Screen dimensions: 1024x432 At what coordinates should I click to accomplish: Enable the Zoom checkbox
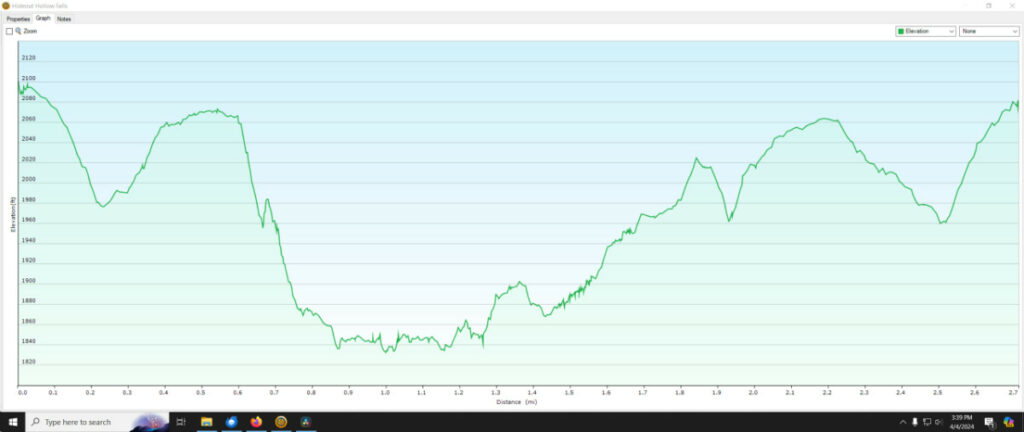pyautogui.click(x=9, y=31)
